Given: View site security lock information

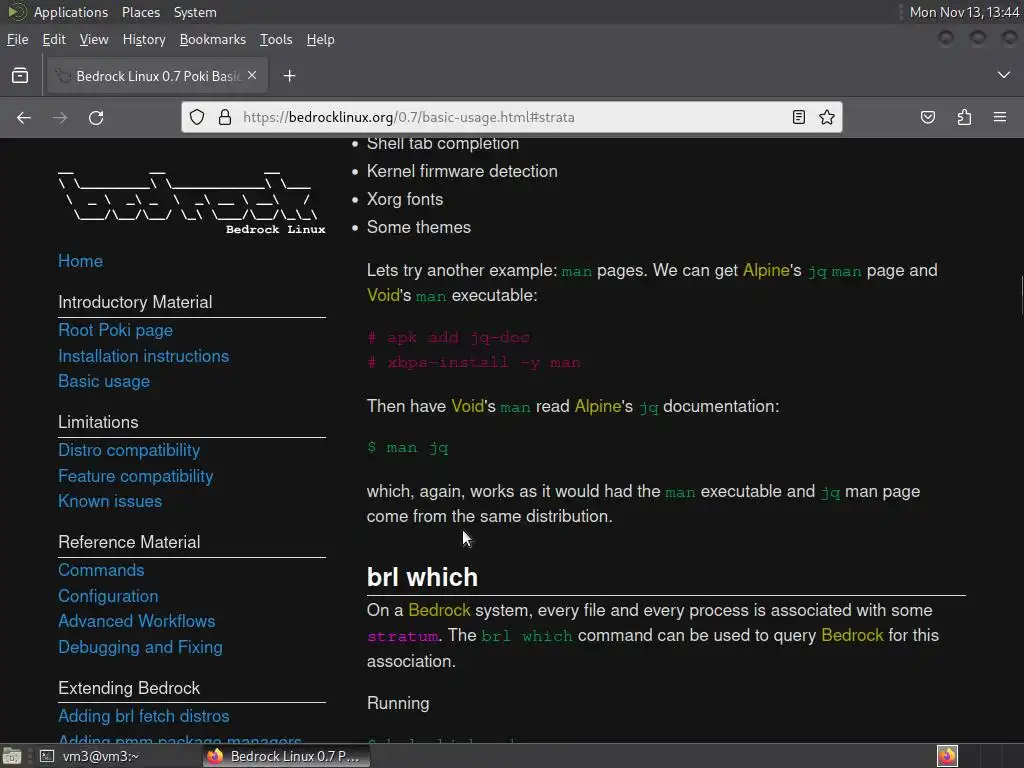Looking at the screenshot, I should pos(225,117).
